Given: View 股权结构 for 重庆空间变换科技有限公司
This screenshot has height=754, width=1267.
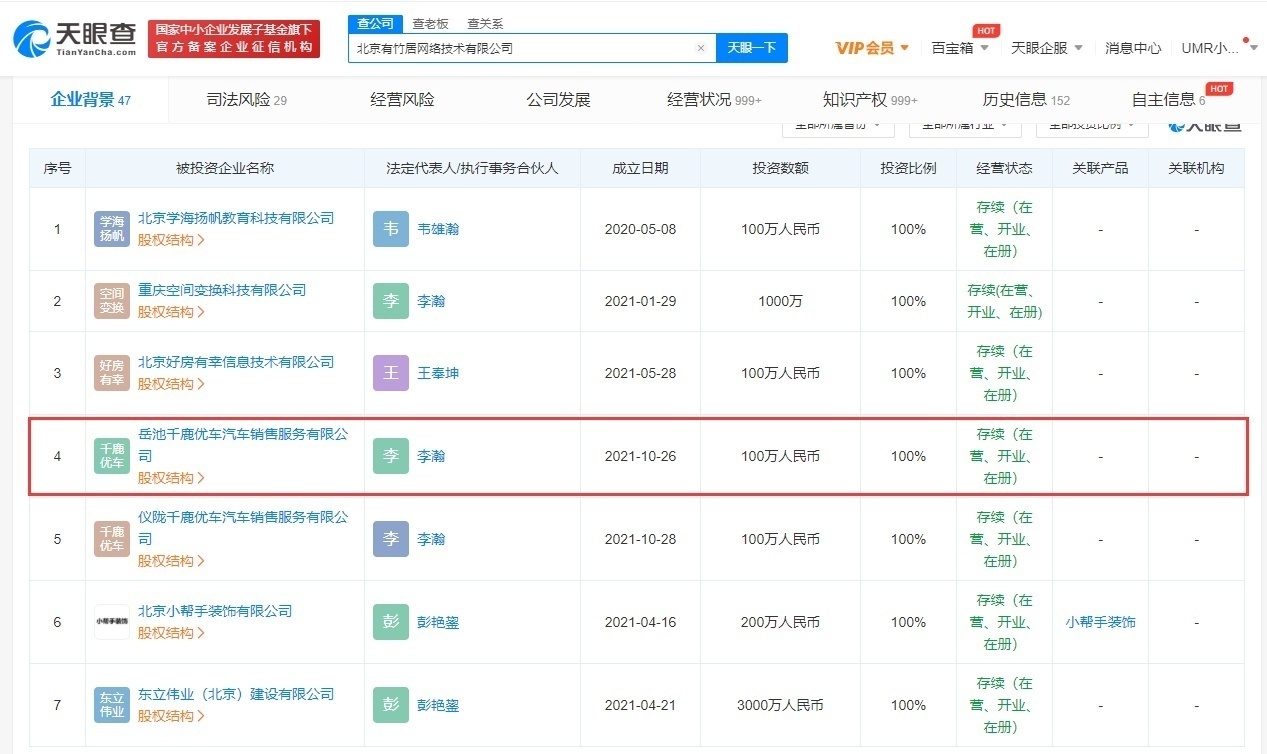Looking at the screenshot, I should click(171, 312).
